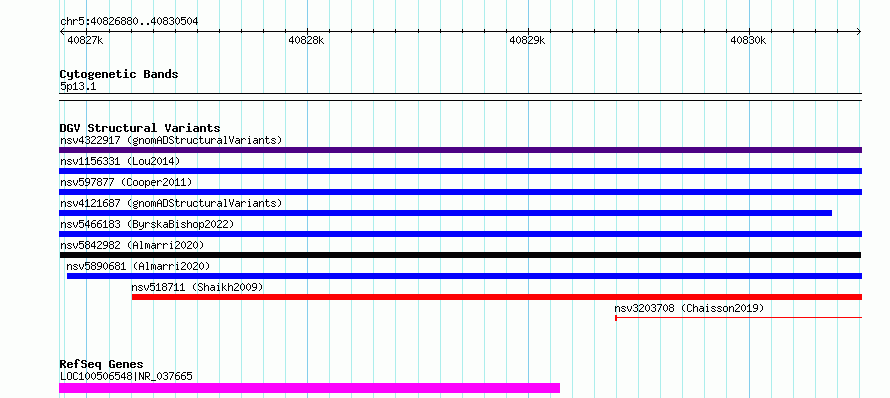Select the nsv5842982 (Almarri2020) label
This screenshot has width=890, height=398.
132,246
